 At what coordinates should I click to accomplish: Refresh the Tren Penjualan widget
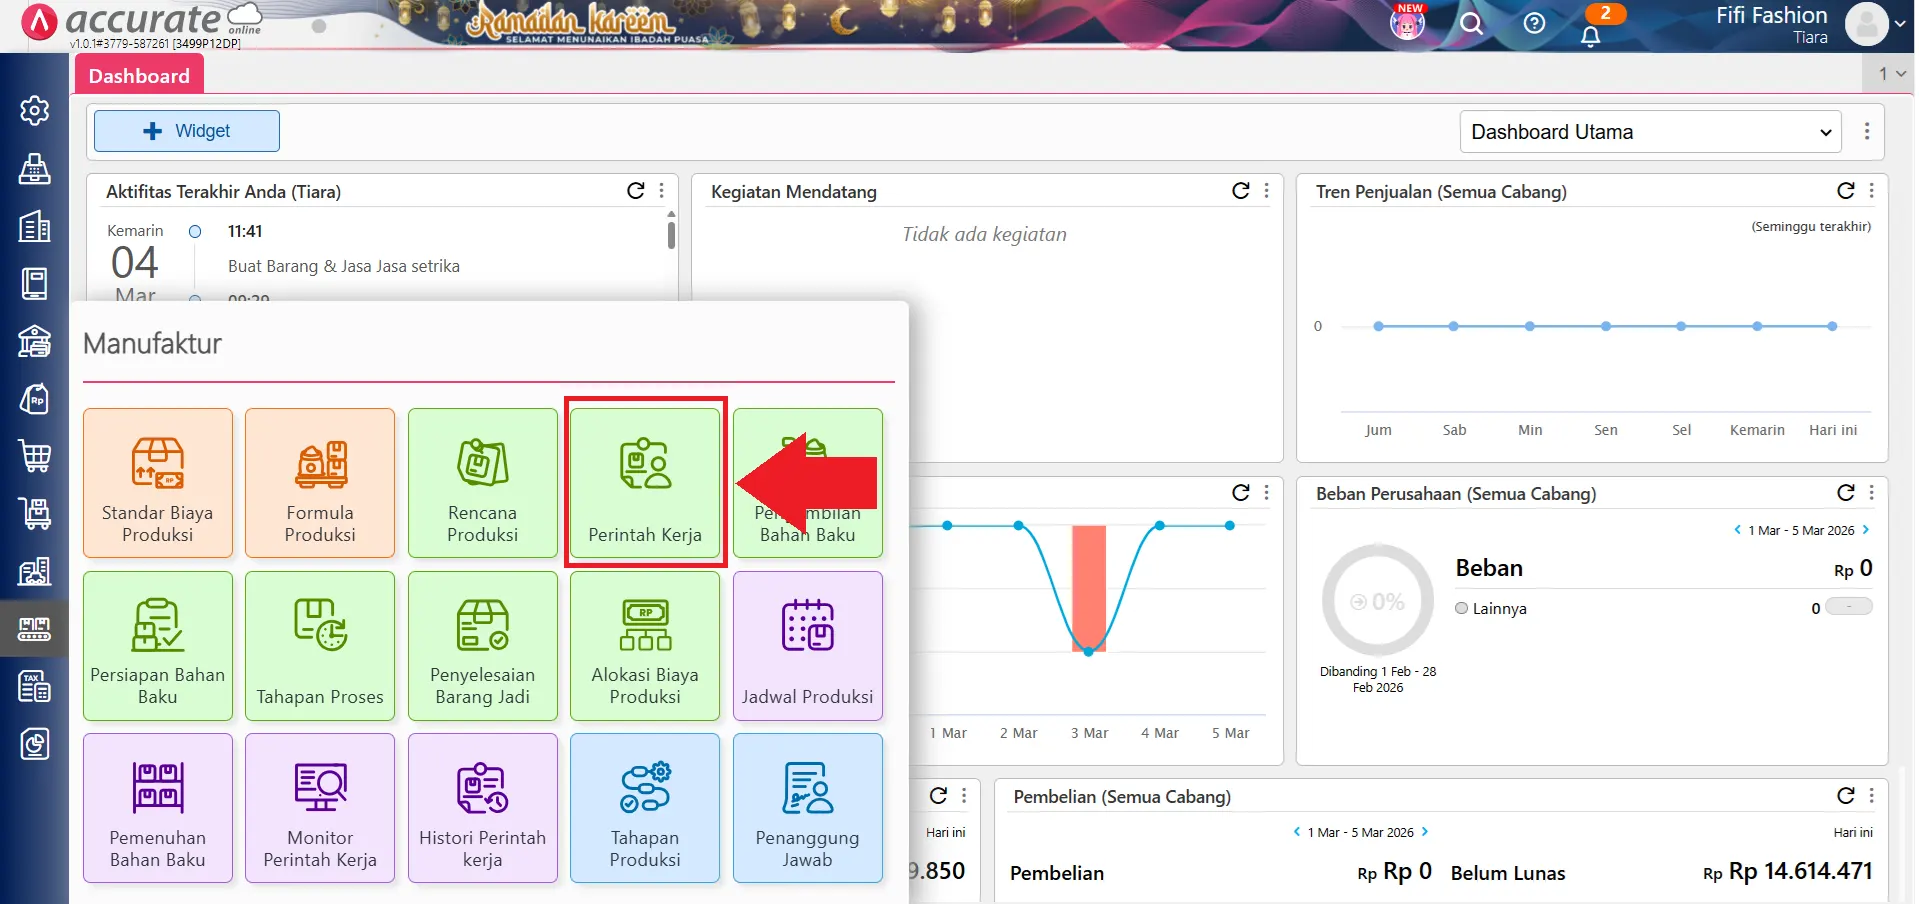pos(1845,191)
